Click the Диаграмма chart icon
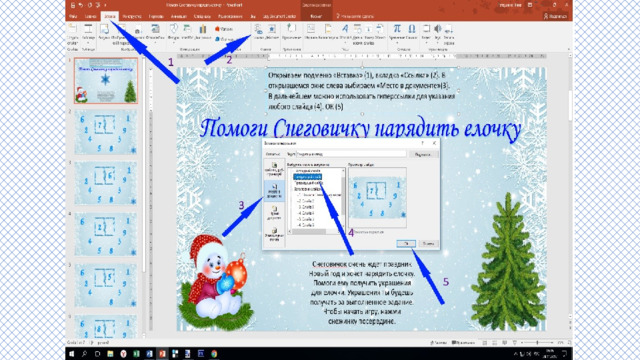The image size is (640, 360). pyautogui.click(x=203, y=32)
